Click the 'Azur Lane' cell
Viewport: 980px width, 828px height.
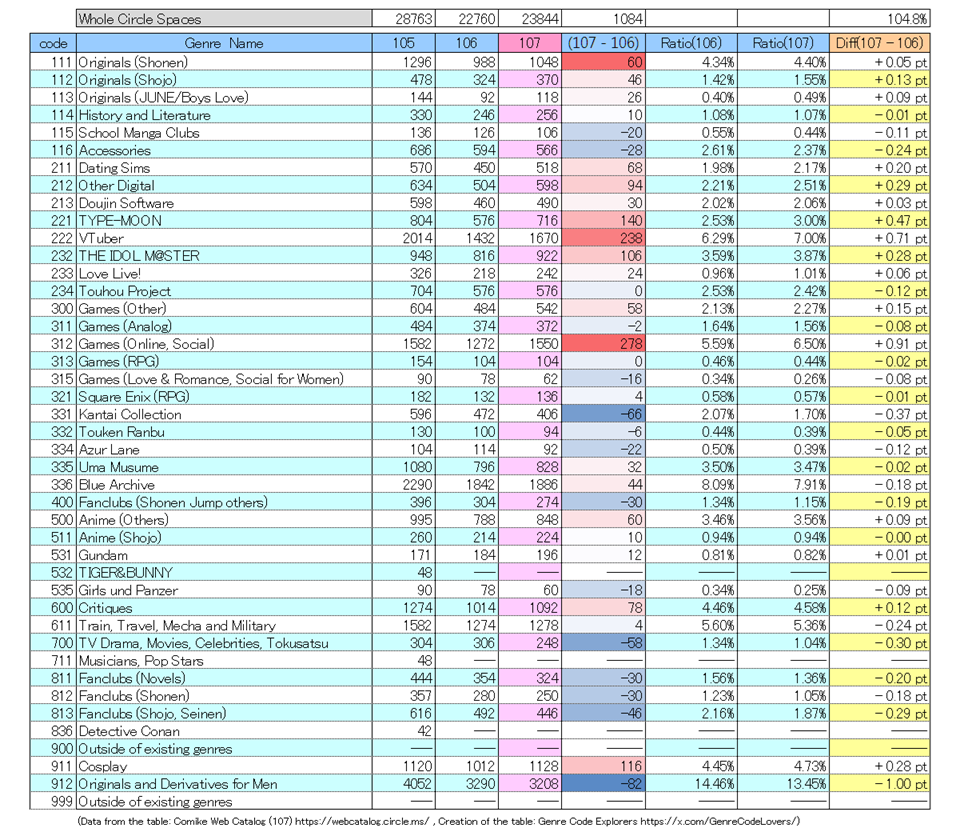[224, 449]
